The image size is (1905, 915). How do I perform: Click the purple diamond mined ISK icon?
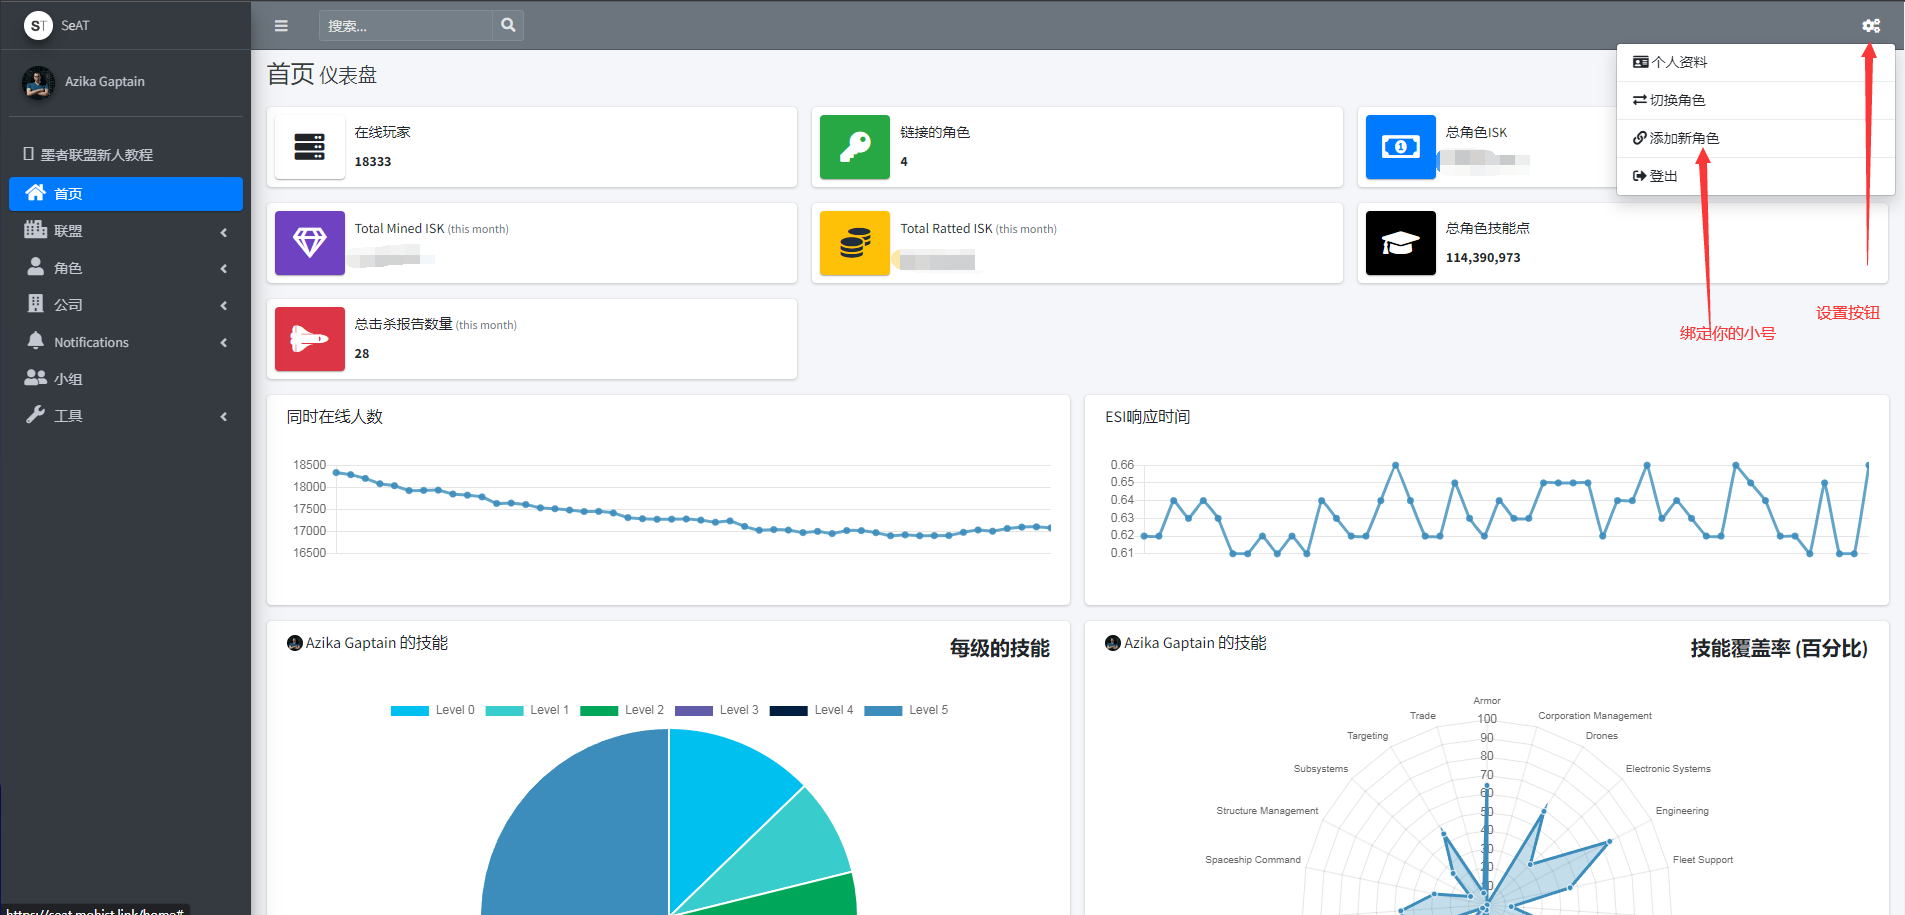(310, 243)
